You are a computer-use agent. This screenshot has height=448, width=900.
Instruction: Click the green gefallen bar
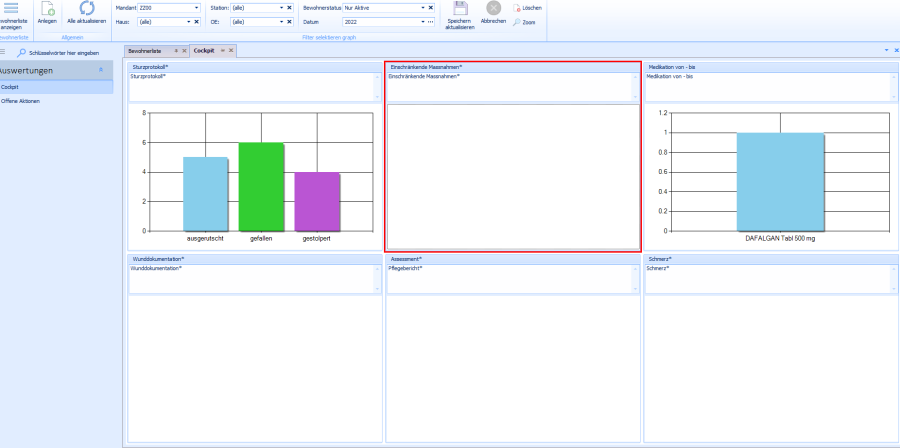261,186
